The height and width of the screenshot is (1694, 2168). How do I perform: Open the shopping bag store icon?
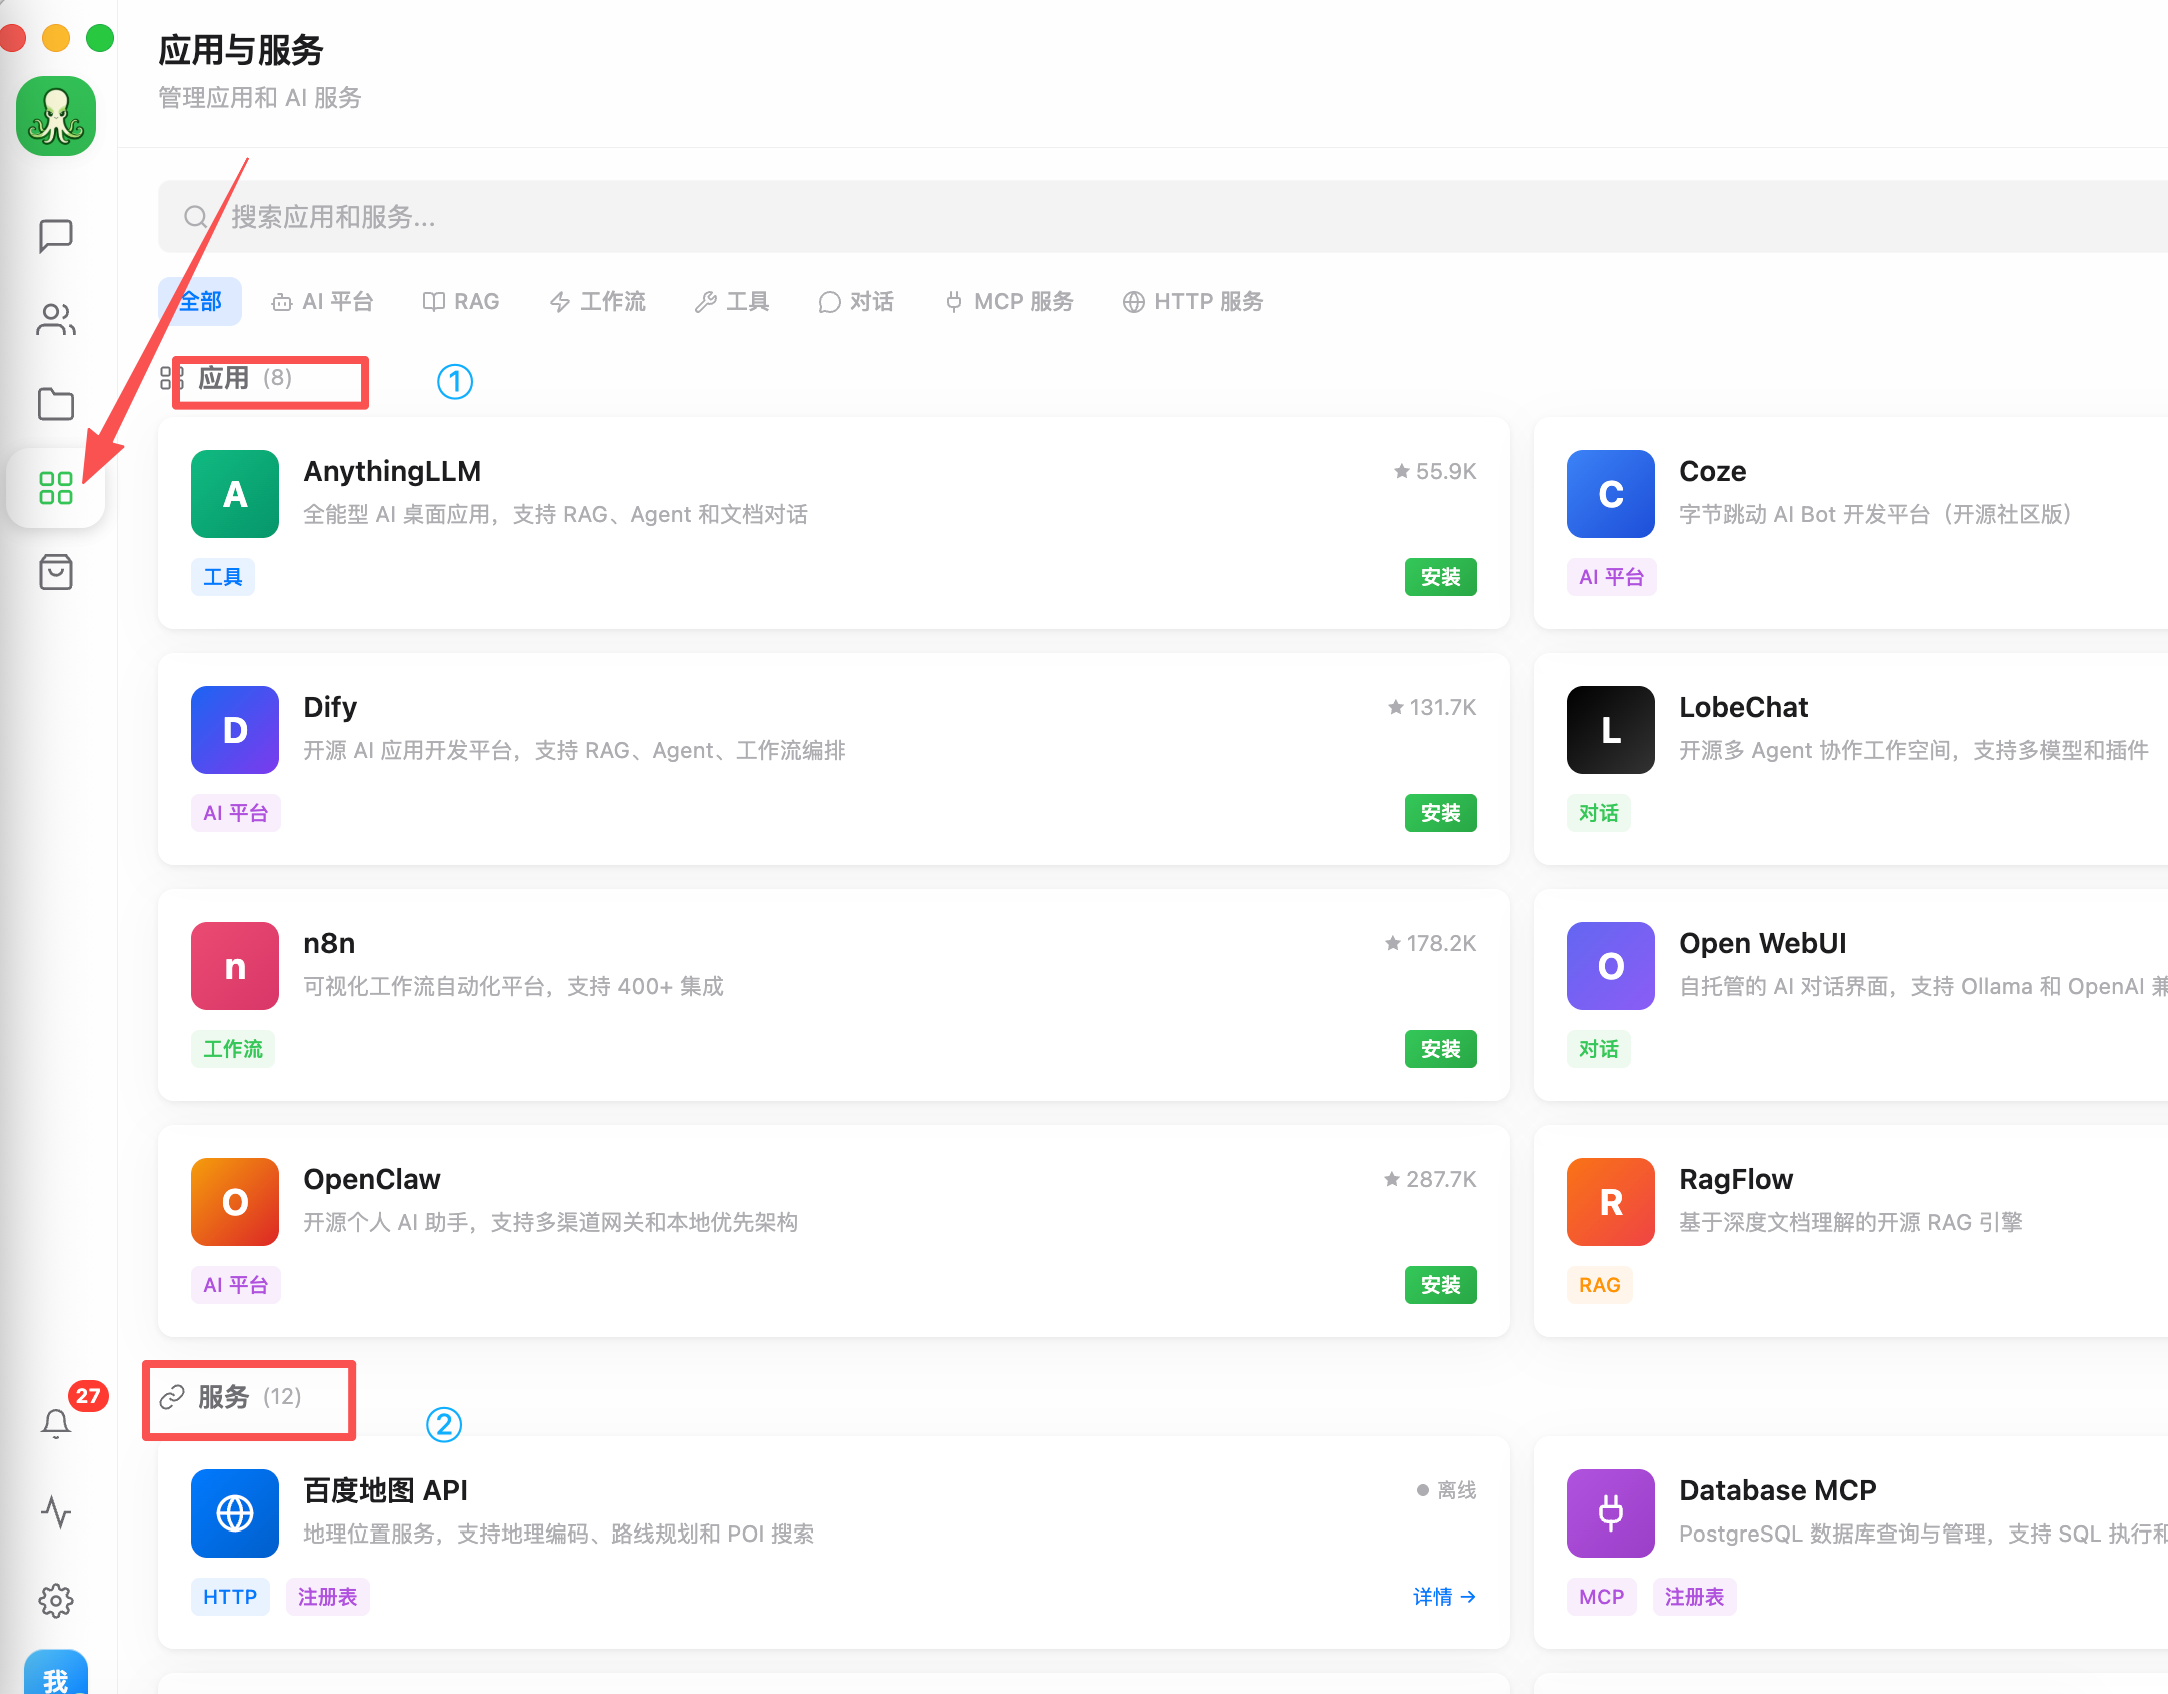pos(56,572)
